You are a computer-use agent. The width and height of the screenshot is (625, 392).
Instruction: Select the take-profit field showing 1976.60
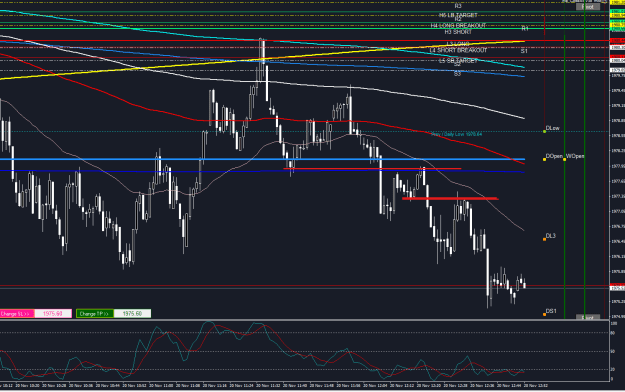[132, 314]
